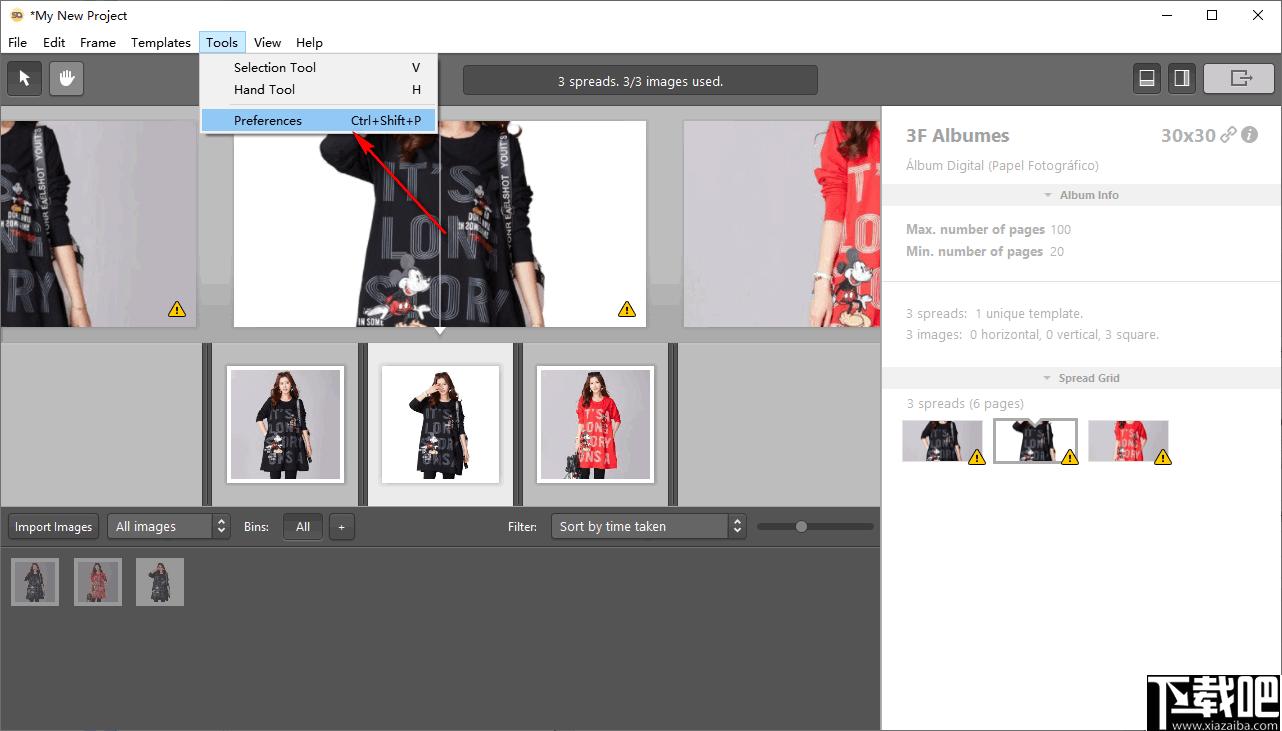Open the All images dropdown
The image size is (1282, 731).
[x=168, y=527]
